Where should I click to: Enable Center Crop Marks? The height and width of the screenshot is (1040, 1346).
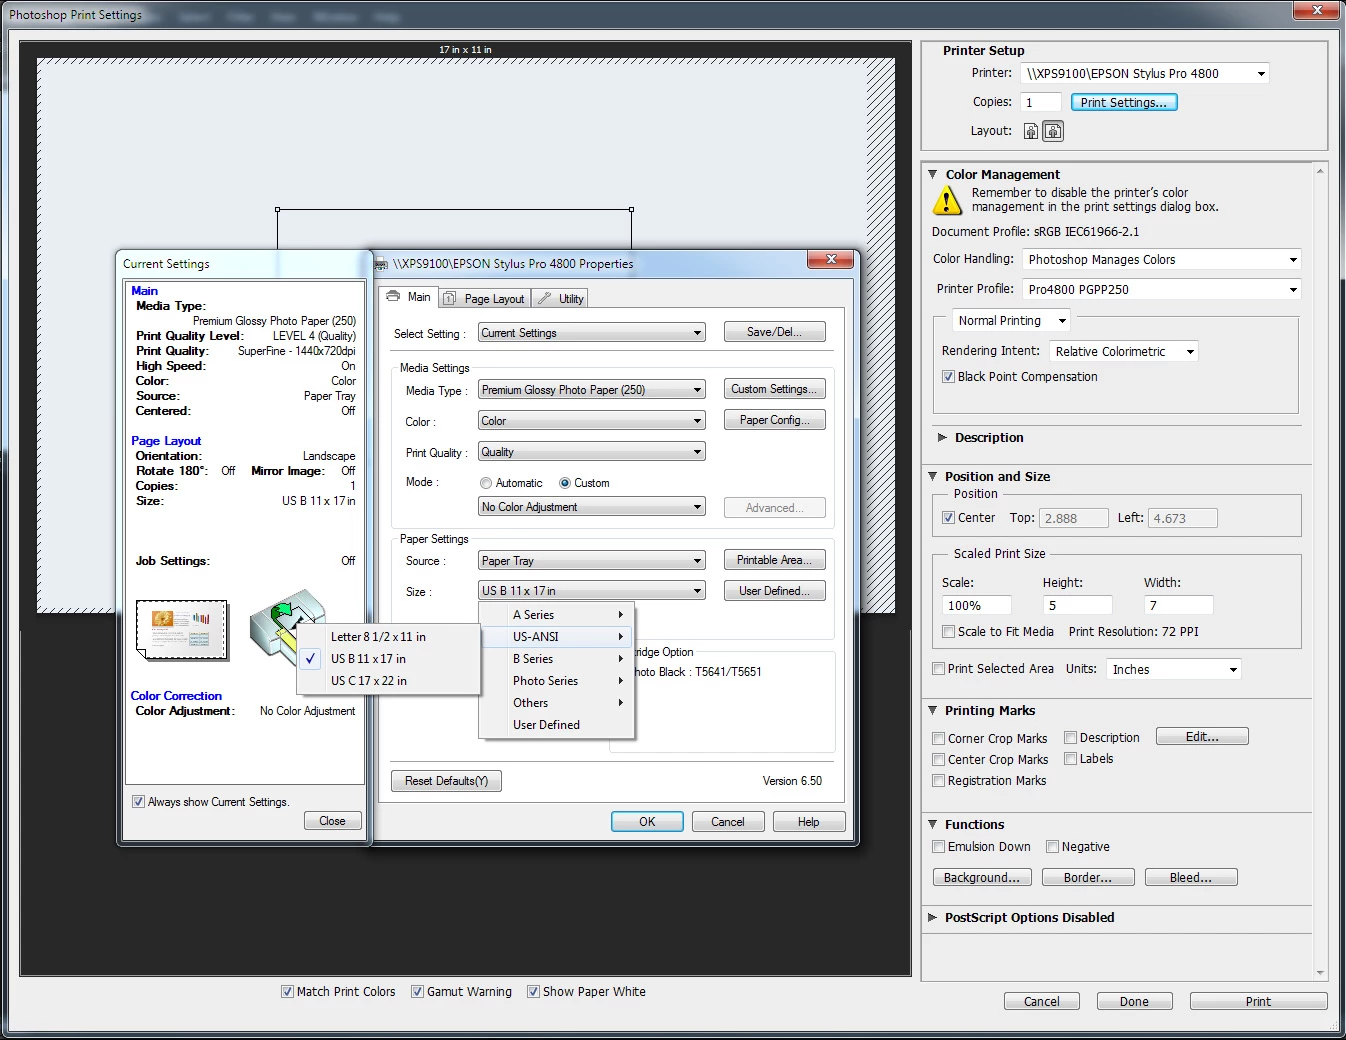point(938,760)
